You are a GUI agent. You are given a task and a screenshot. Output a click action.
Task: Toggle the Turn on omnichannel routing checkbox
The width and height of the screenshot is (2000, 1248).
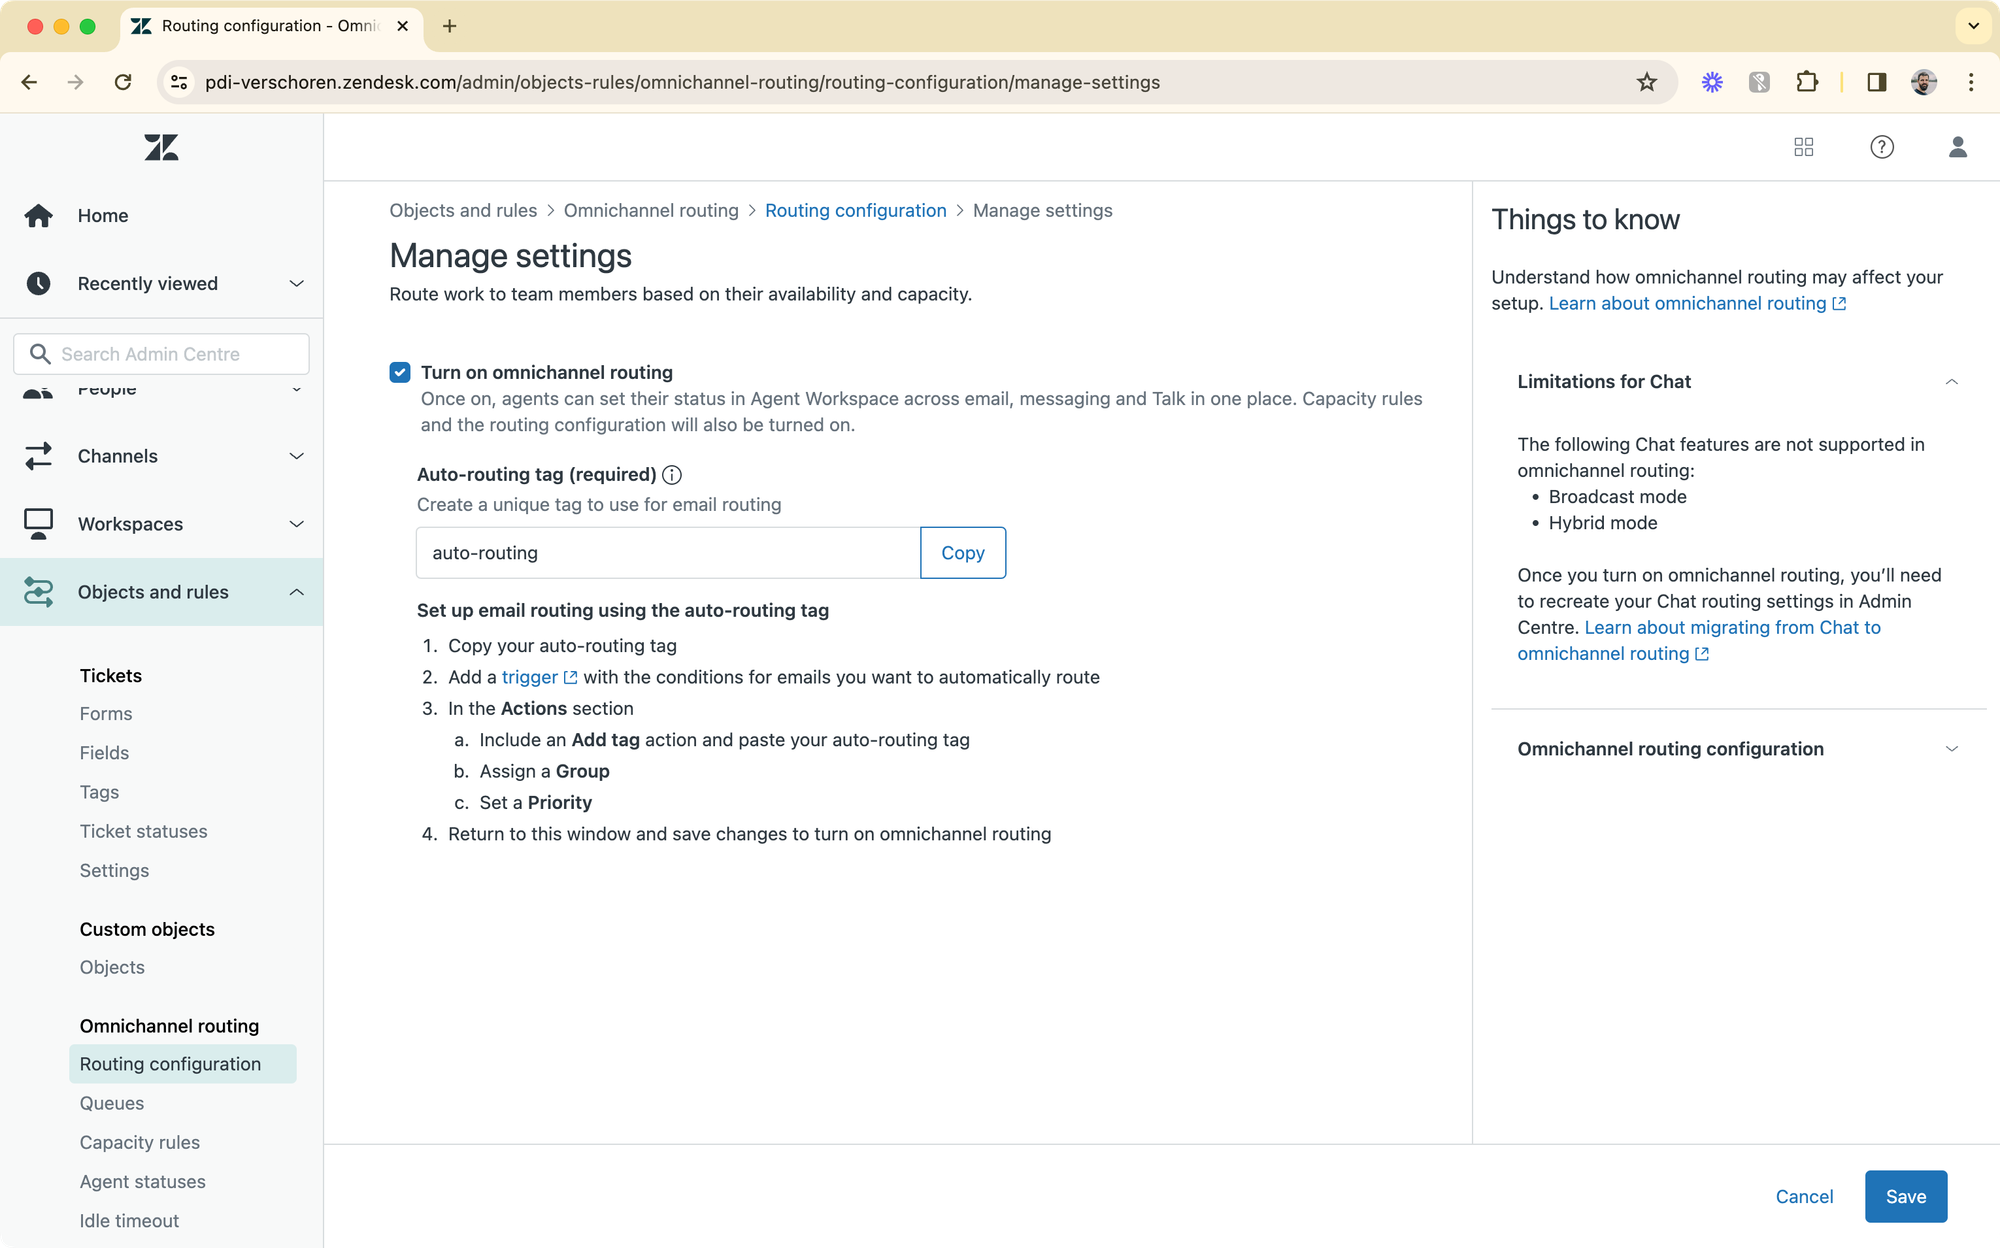tap(400, 373)
